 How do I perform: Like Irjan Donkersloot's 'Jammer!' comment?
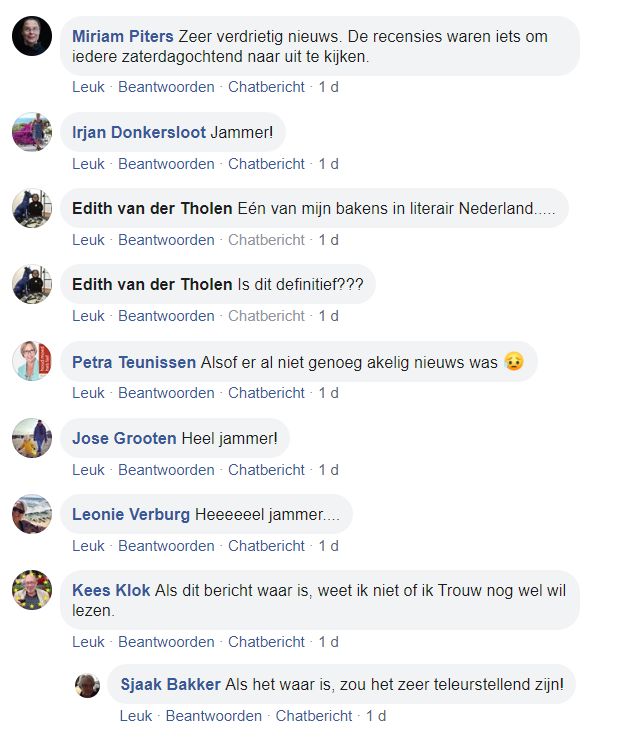88,164
